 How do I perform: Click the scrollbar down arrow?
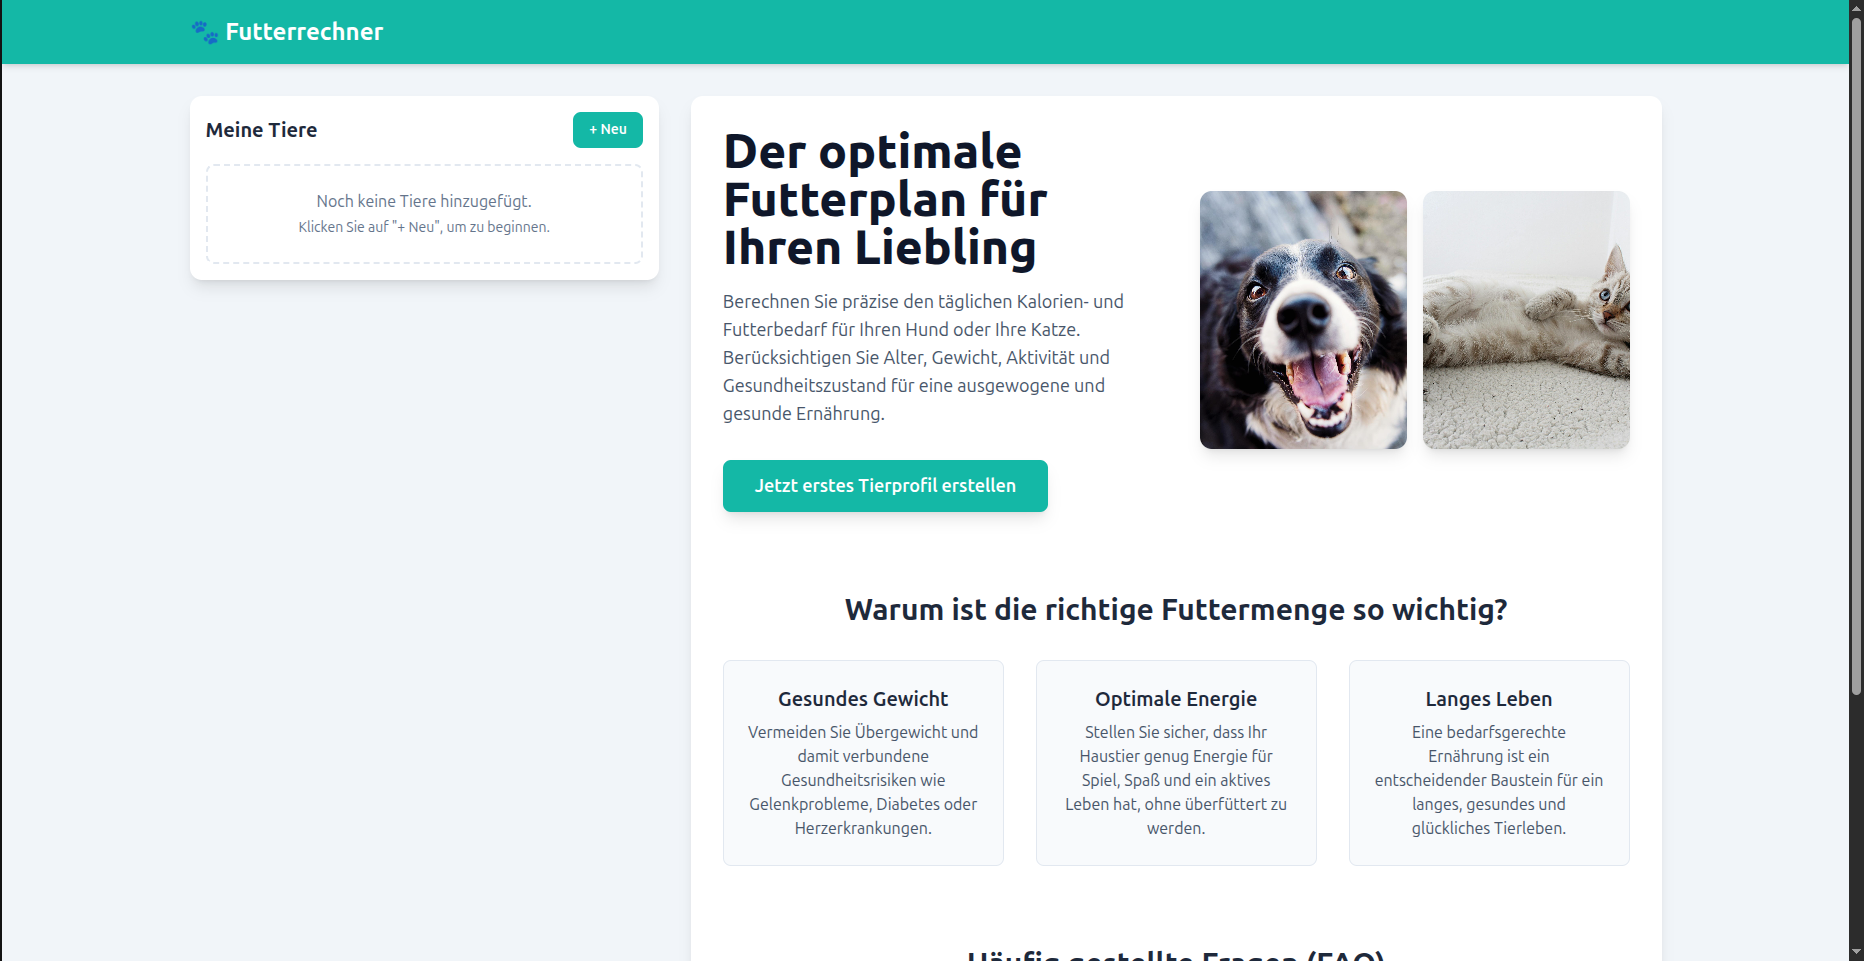1856,952
